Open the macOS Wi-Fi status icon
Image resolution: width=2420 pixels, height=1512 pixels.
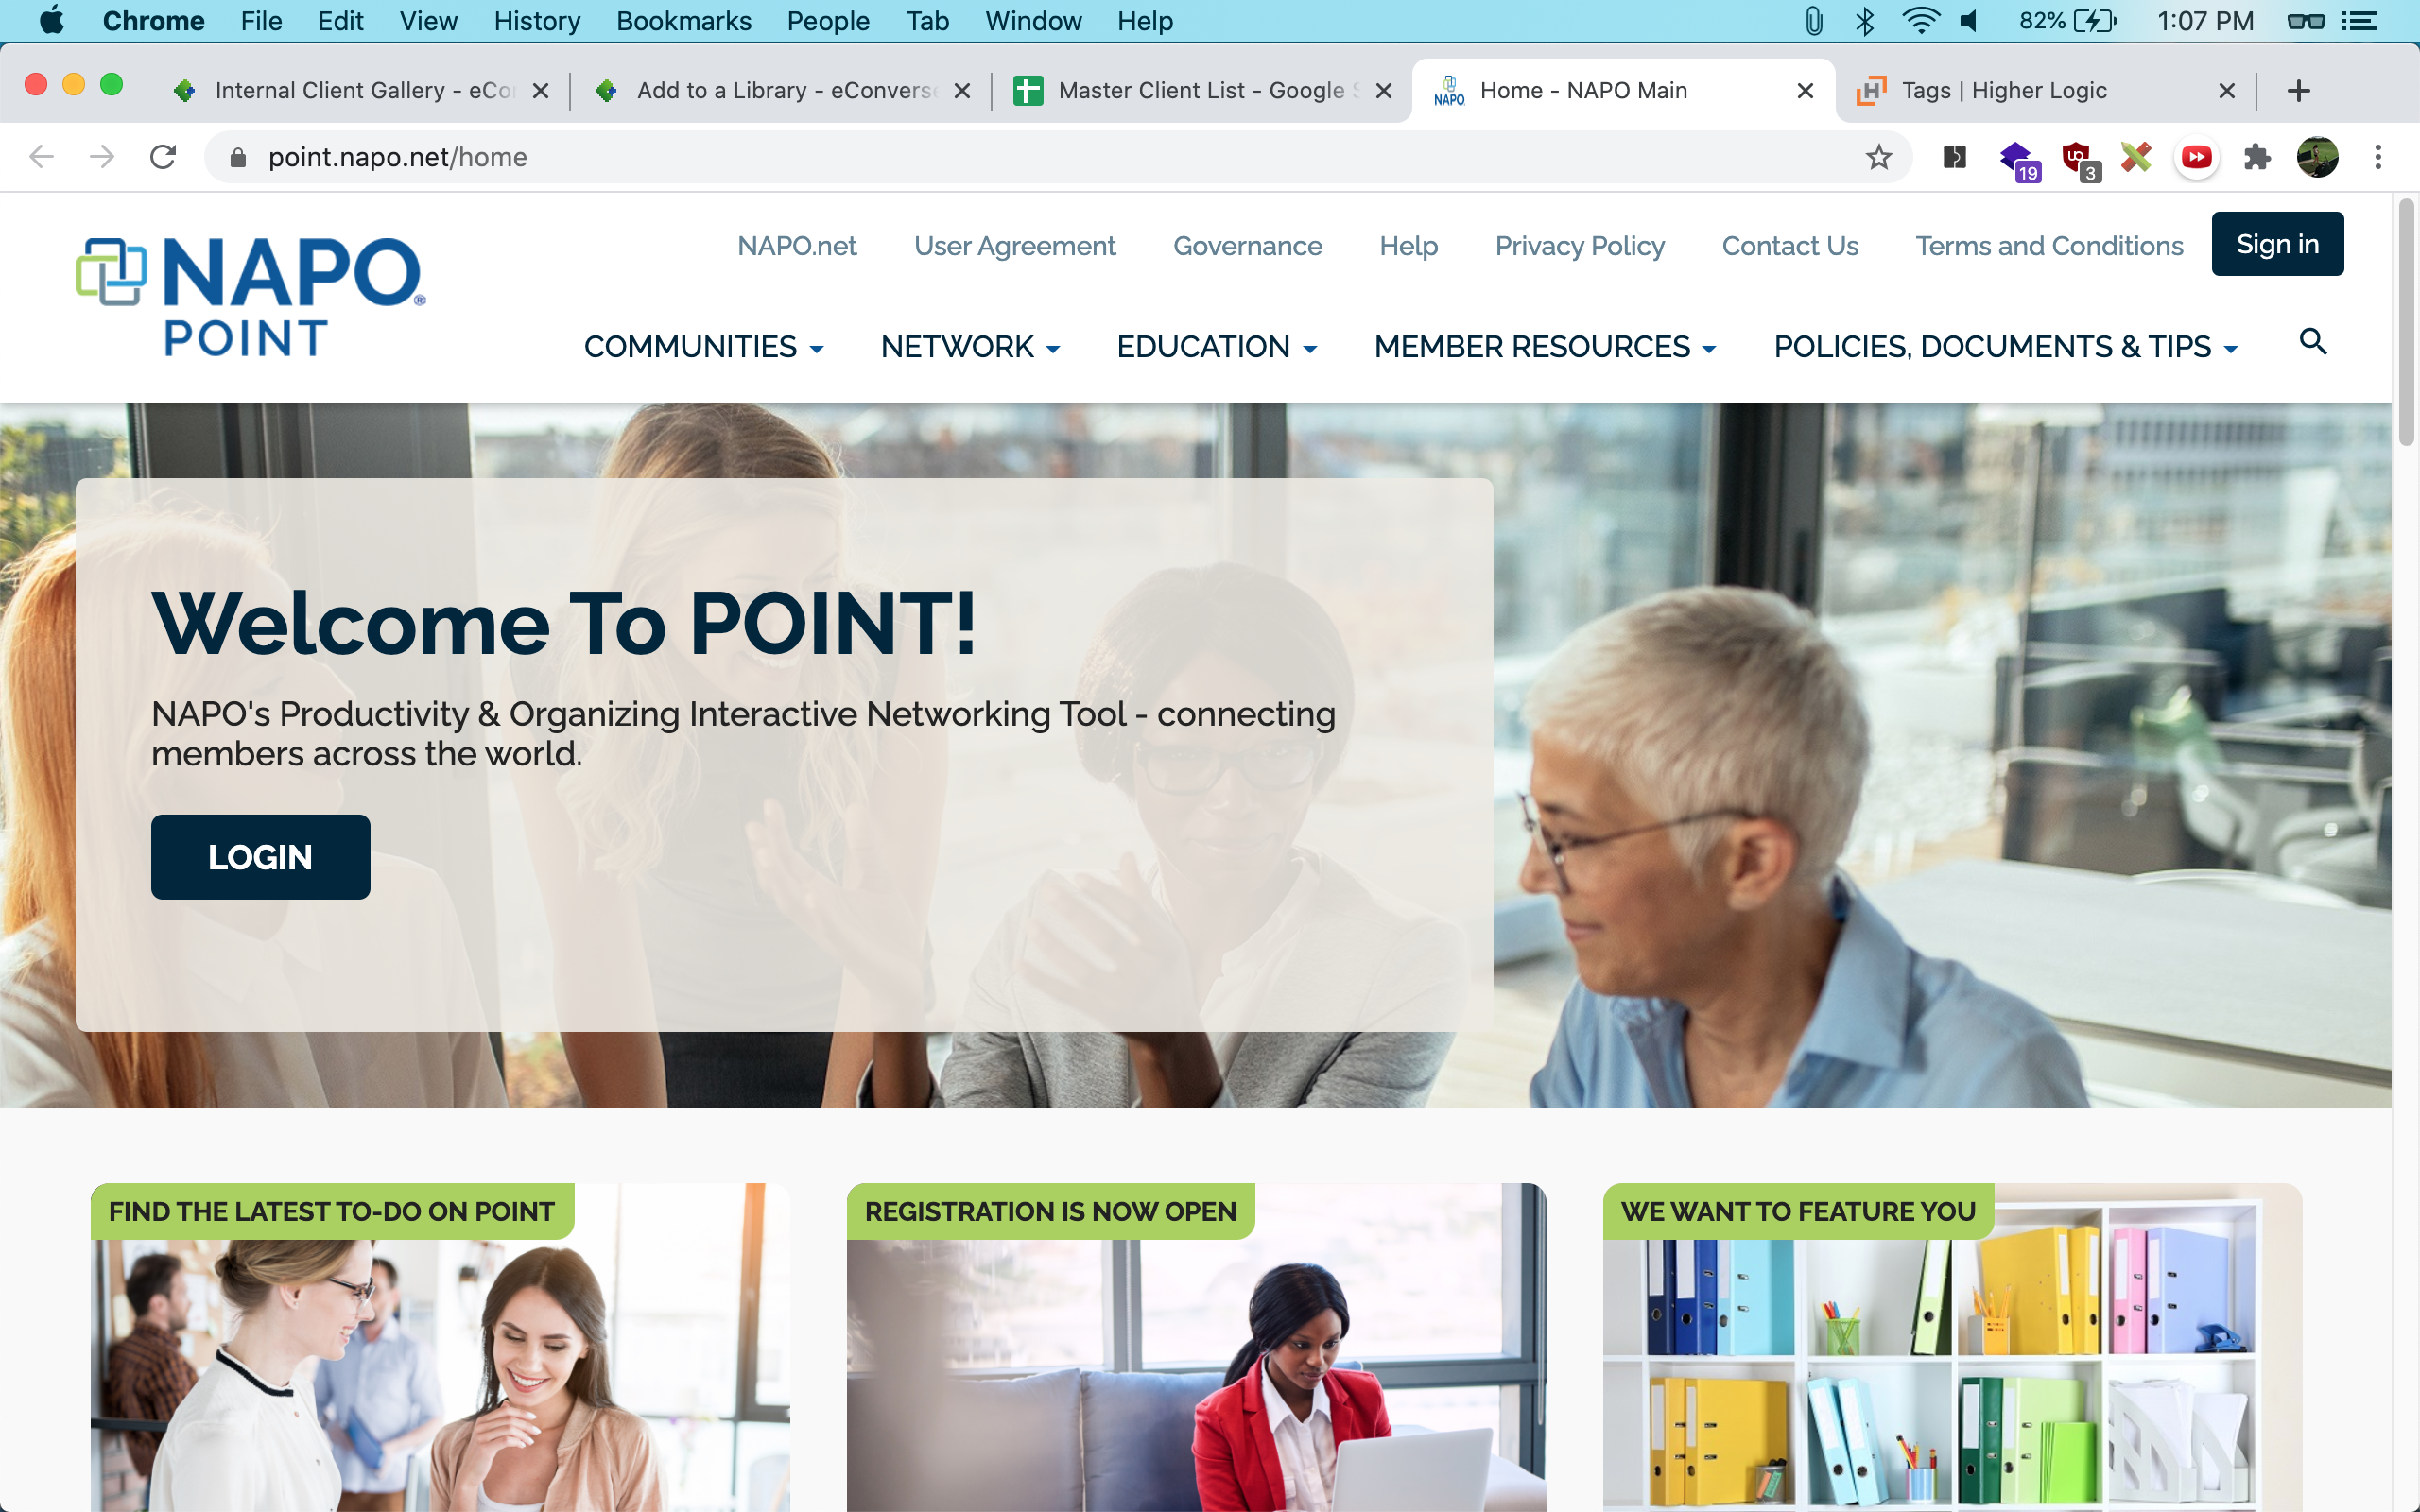click(1921, 21)
